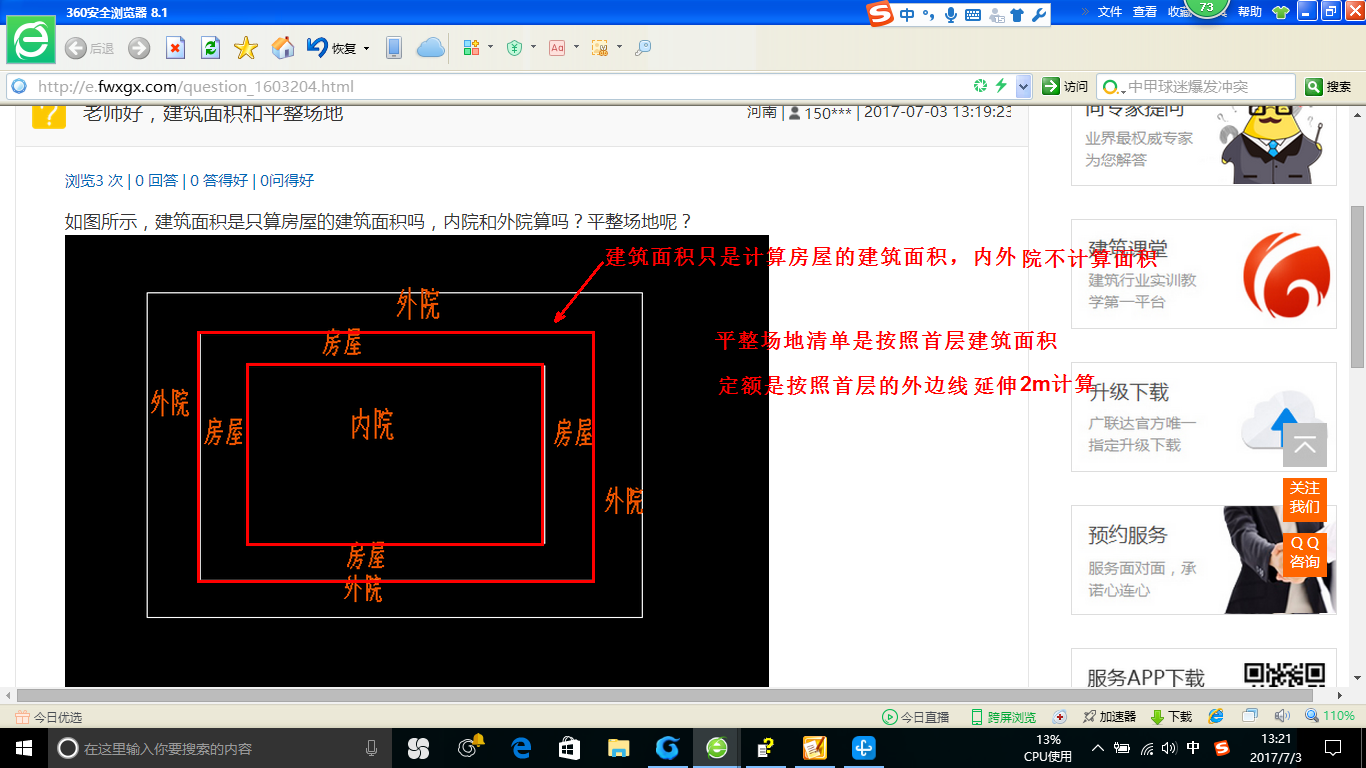Click the browser Back (后退) button
The image size is (1366, 768).
tap(89, 48)
